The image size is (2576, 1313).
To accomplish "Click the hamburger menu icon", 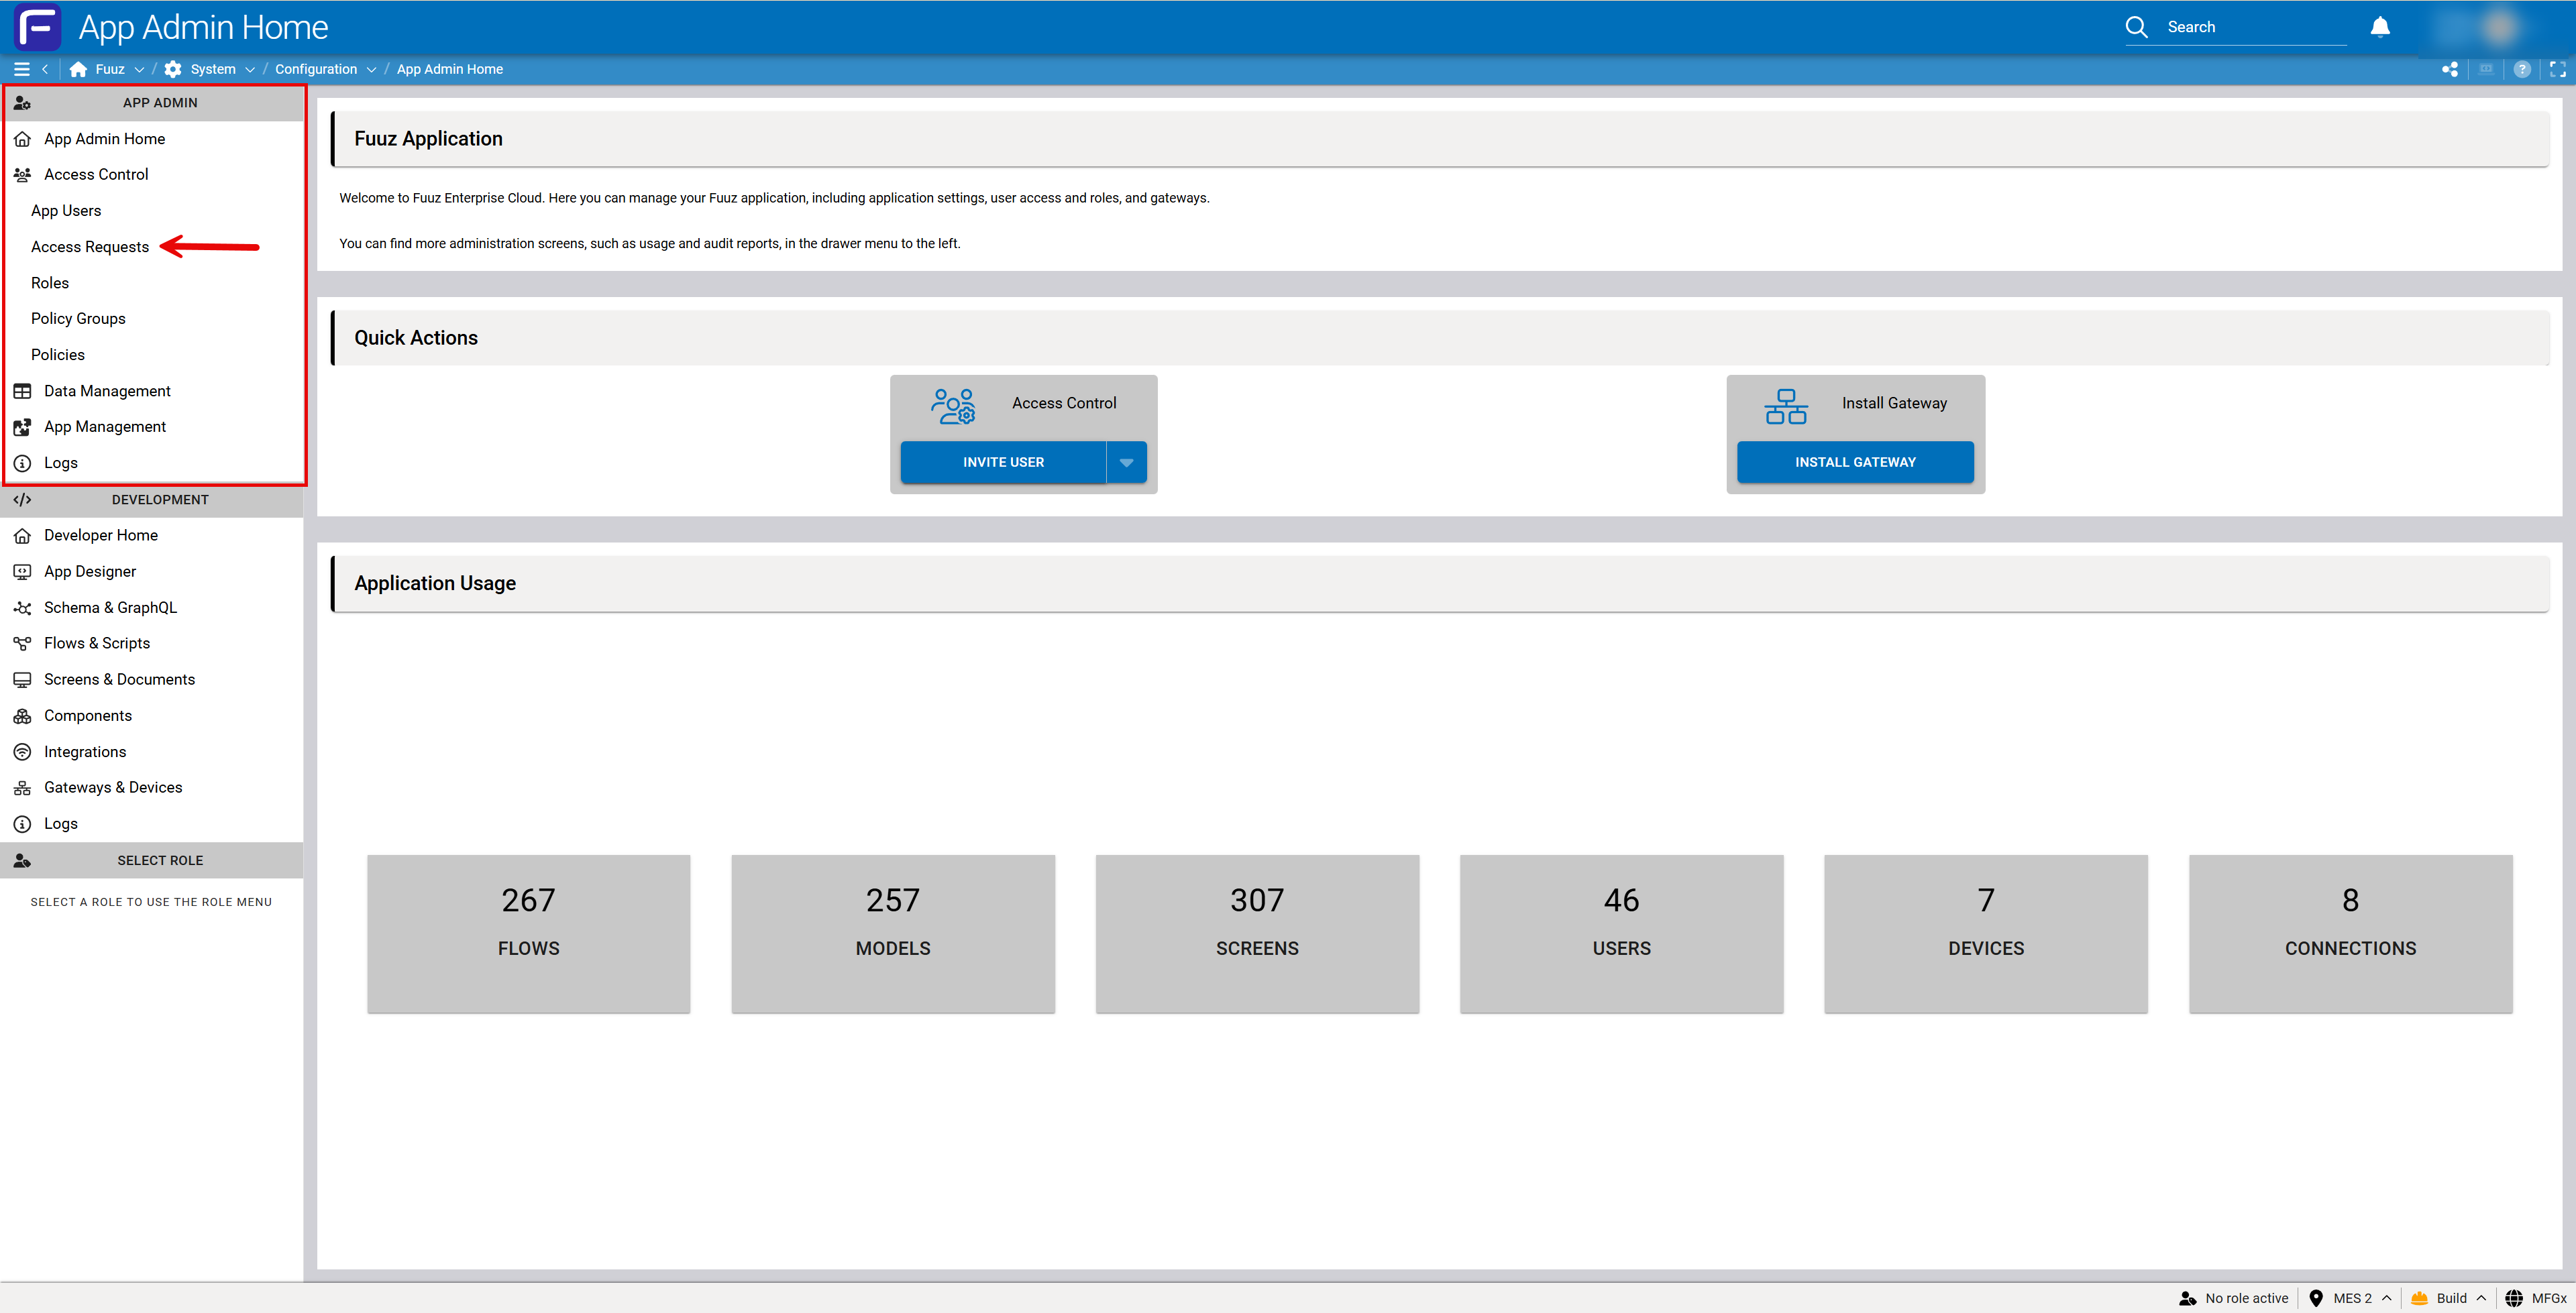I will [21, 69].
